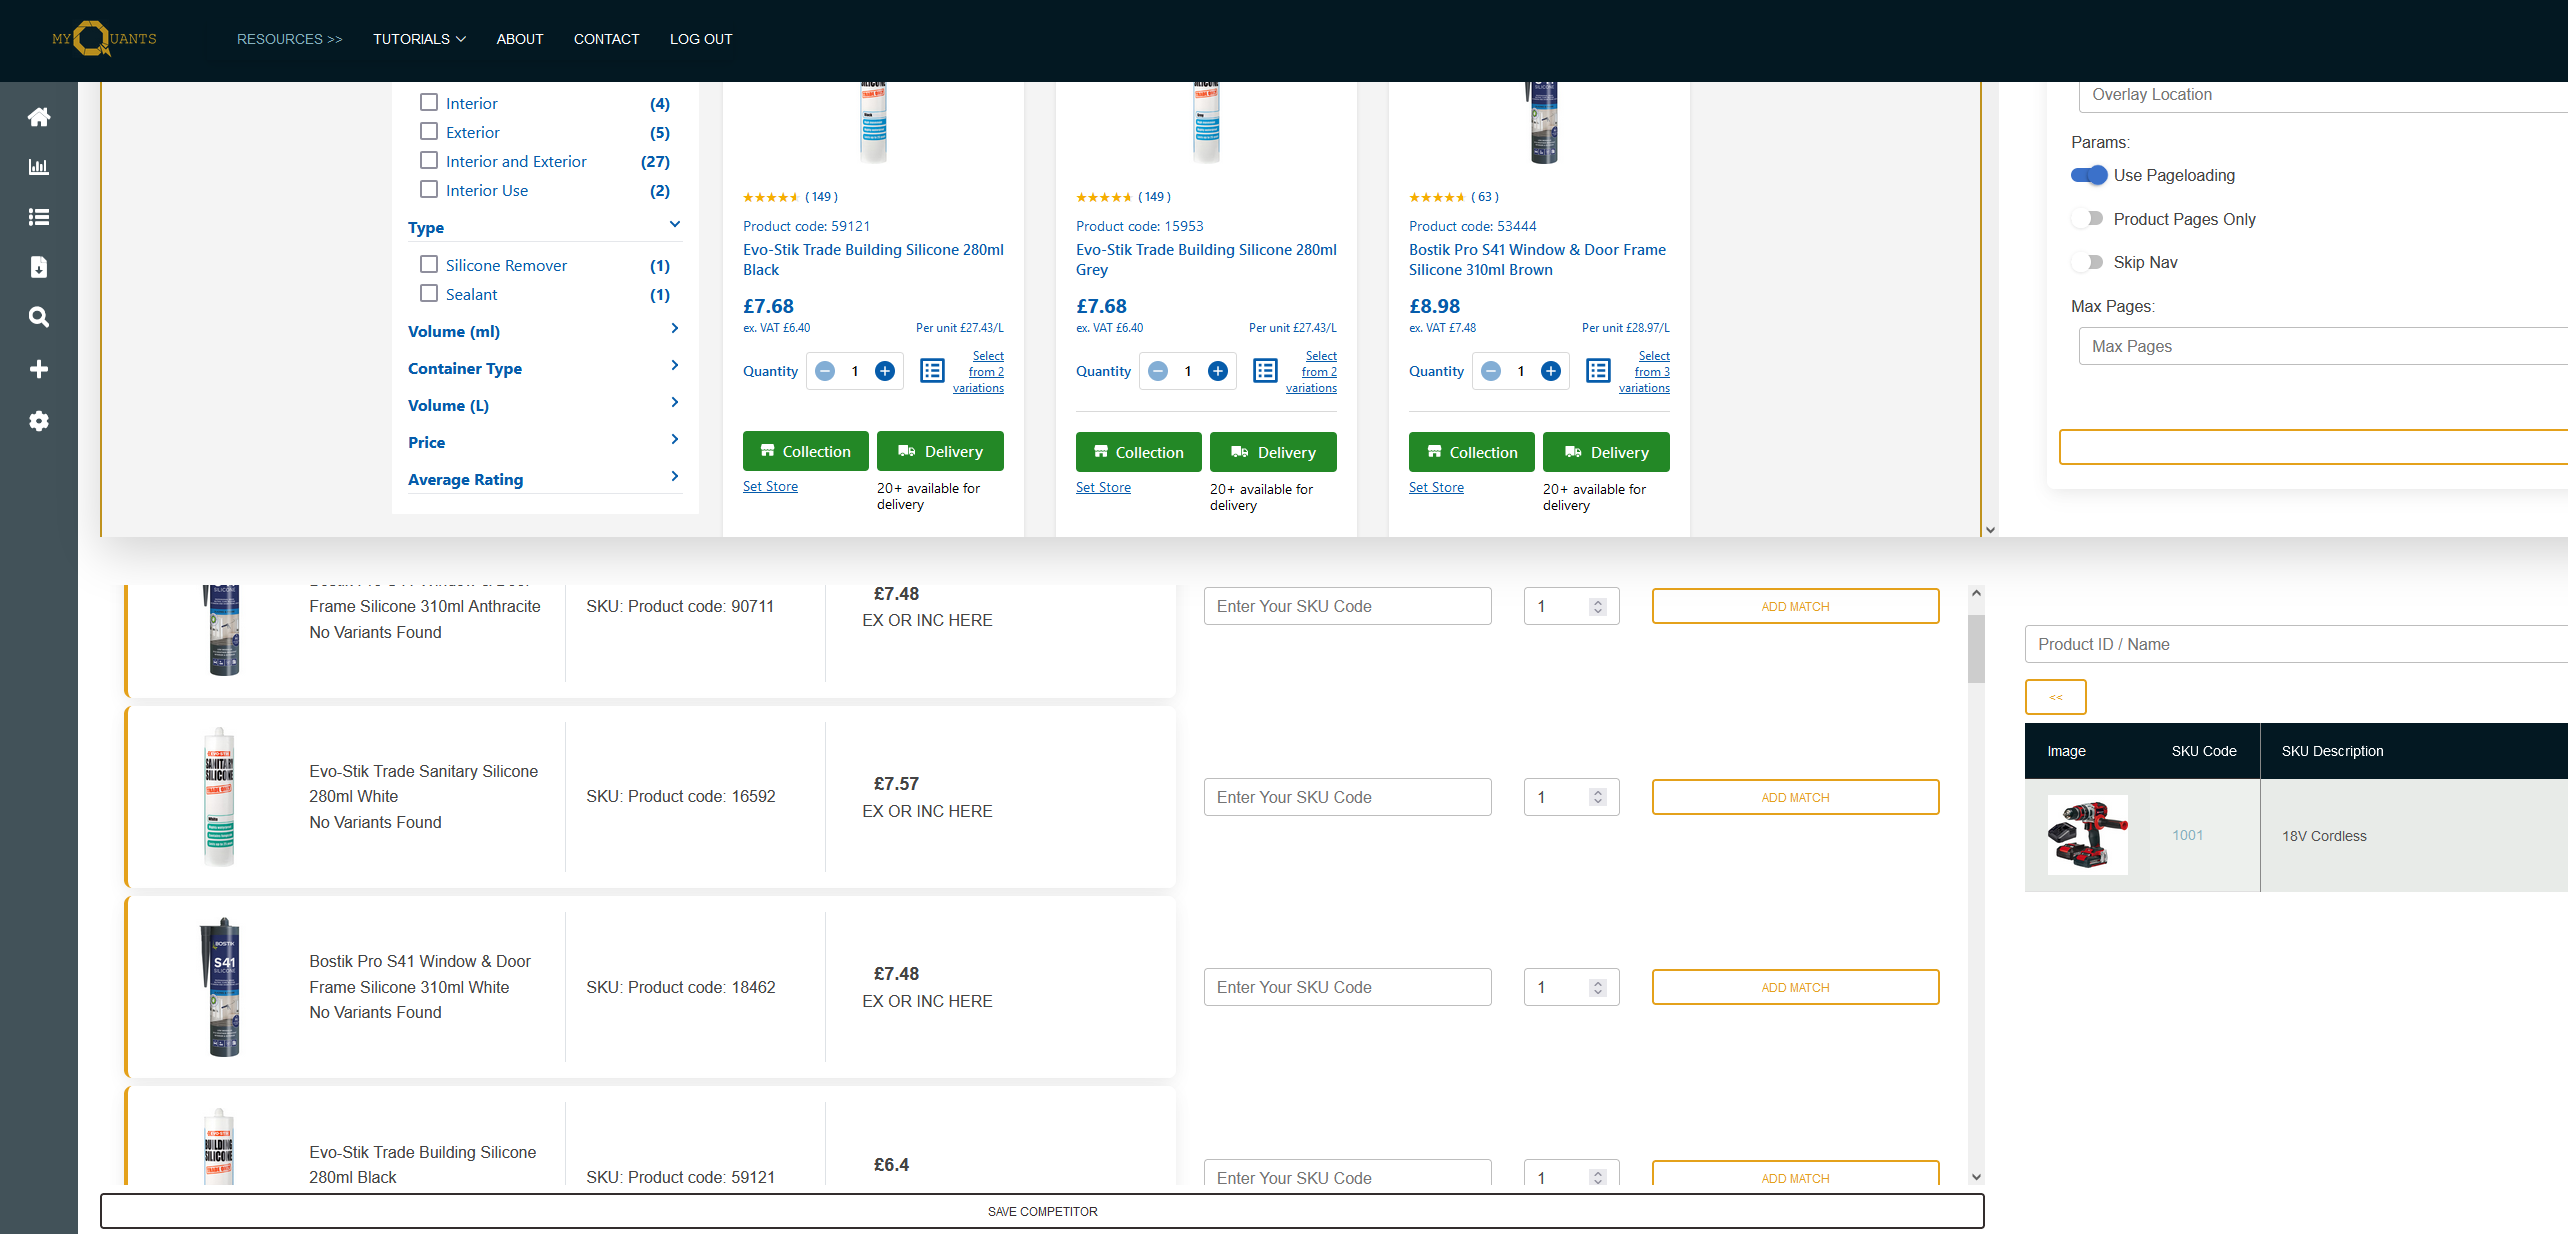This screenshot has width=2568, height=1234.
Task: Tick the Interior checkbox
Action: (x=429, y=102)
